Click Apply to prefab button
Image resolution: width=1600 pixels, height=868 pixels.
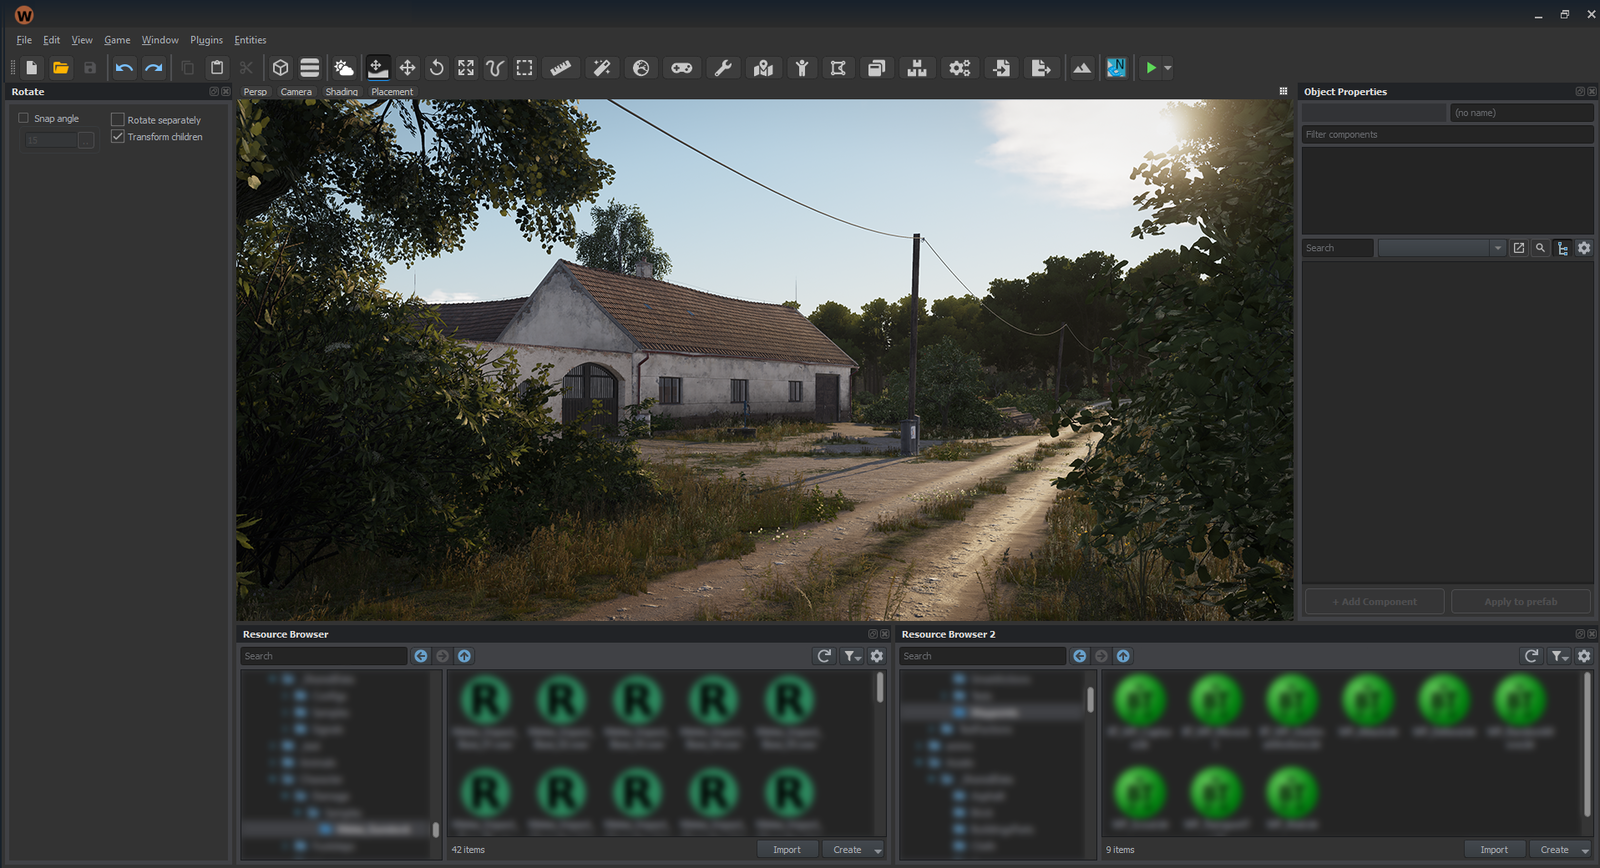1520,601
